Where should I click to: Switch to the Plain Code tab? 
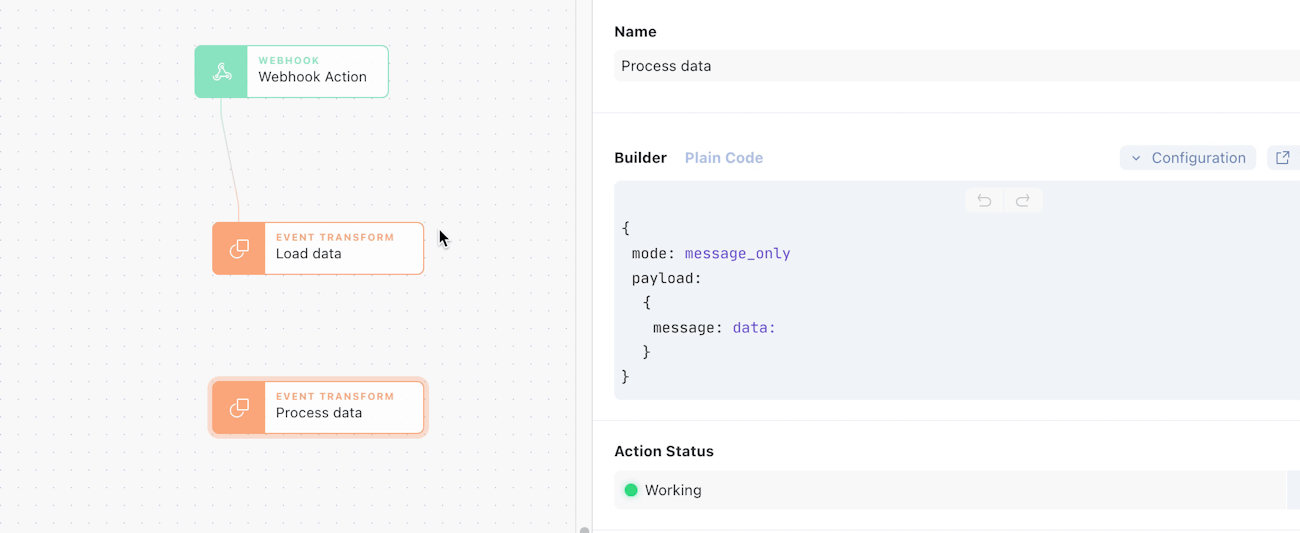(x=724, y=158)
